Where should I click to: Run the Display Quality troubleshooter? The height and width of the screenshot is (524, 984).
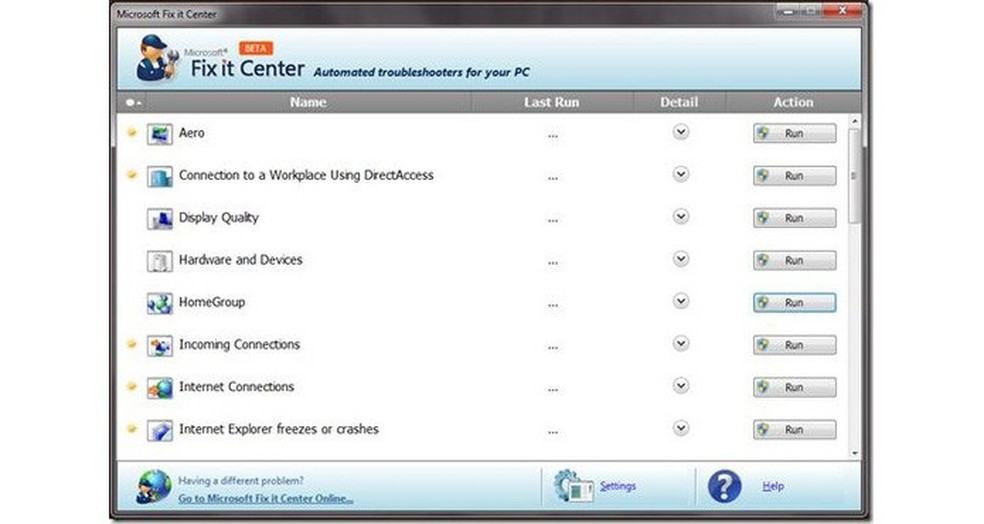pos(794,218)
